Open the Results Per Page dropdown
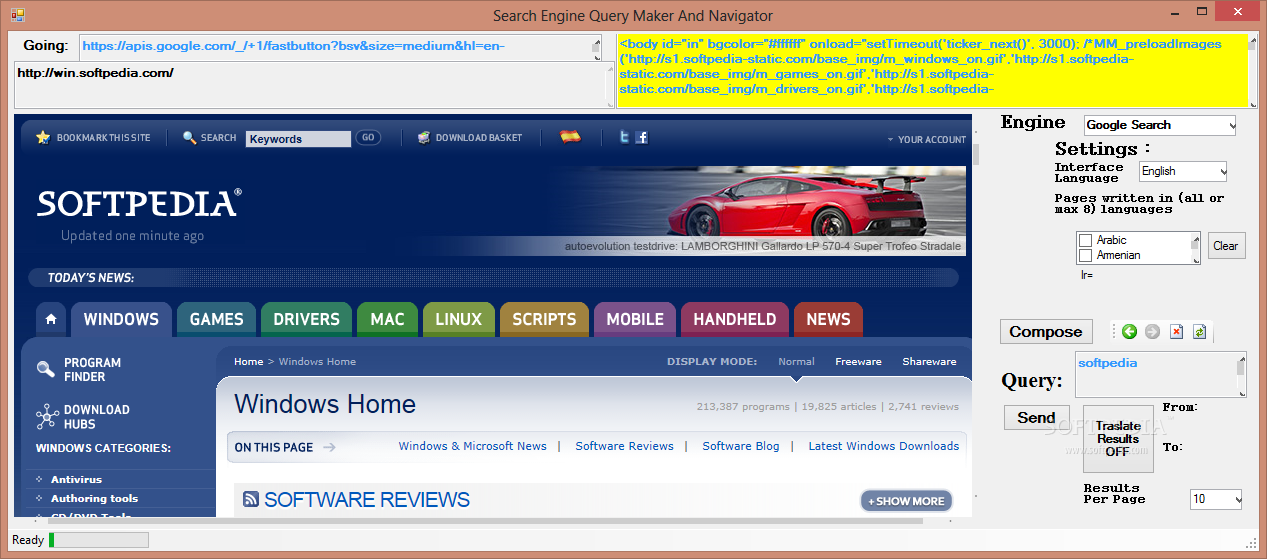Image resolution: width=1267 pixels, height=559 pixels. click(x=1216, y=498)
